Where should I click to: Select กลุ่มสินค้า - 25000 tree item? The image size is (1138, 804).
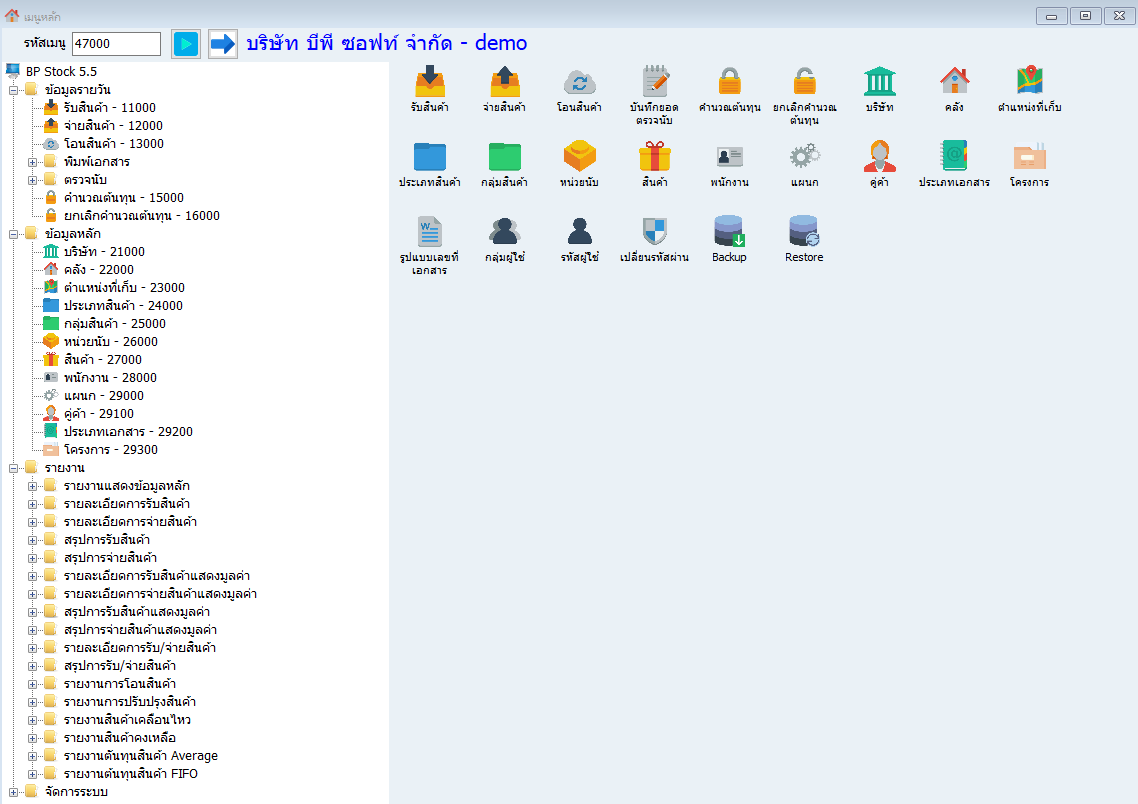[115, 324]
